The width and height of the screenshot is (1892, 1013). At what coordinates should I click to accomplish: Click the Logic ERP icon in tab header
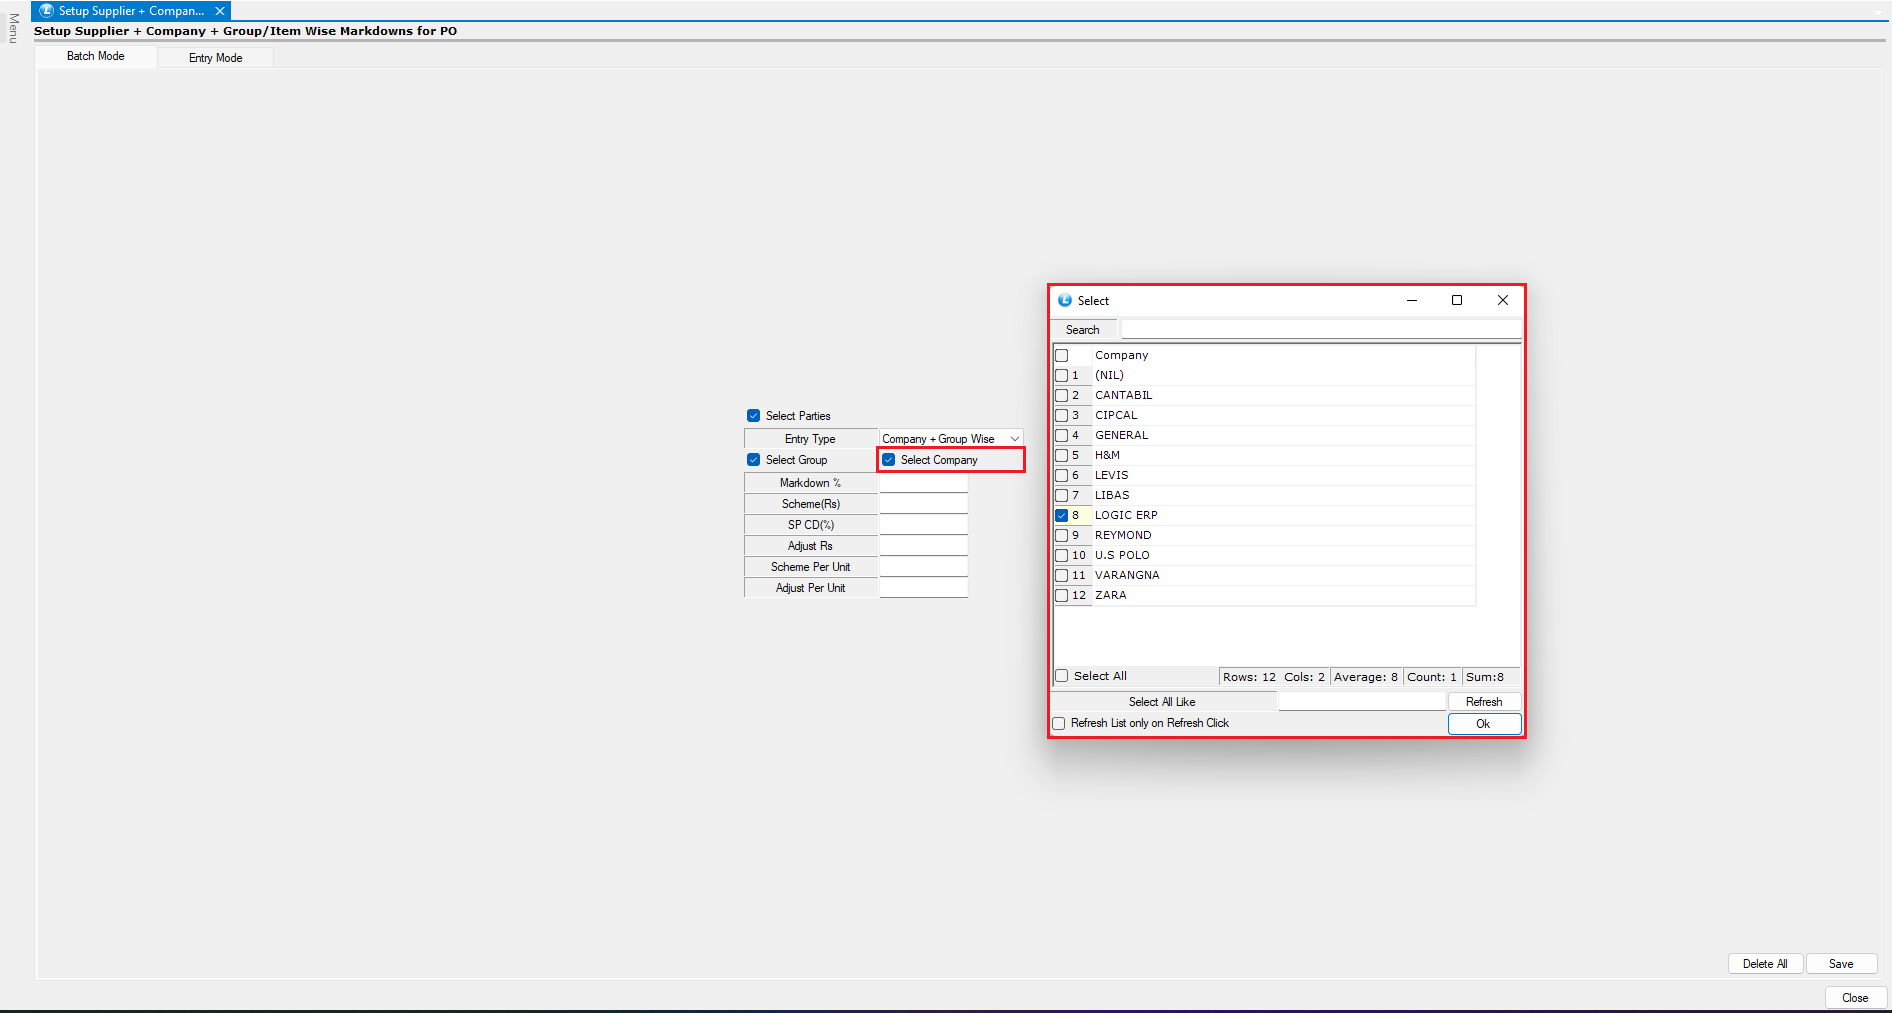point(46,11)
